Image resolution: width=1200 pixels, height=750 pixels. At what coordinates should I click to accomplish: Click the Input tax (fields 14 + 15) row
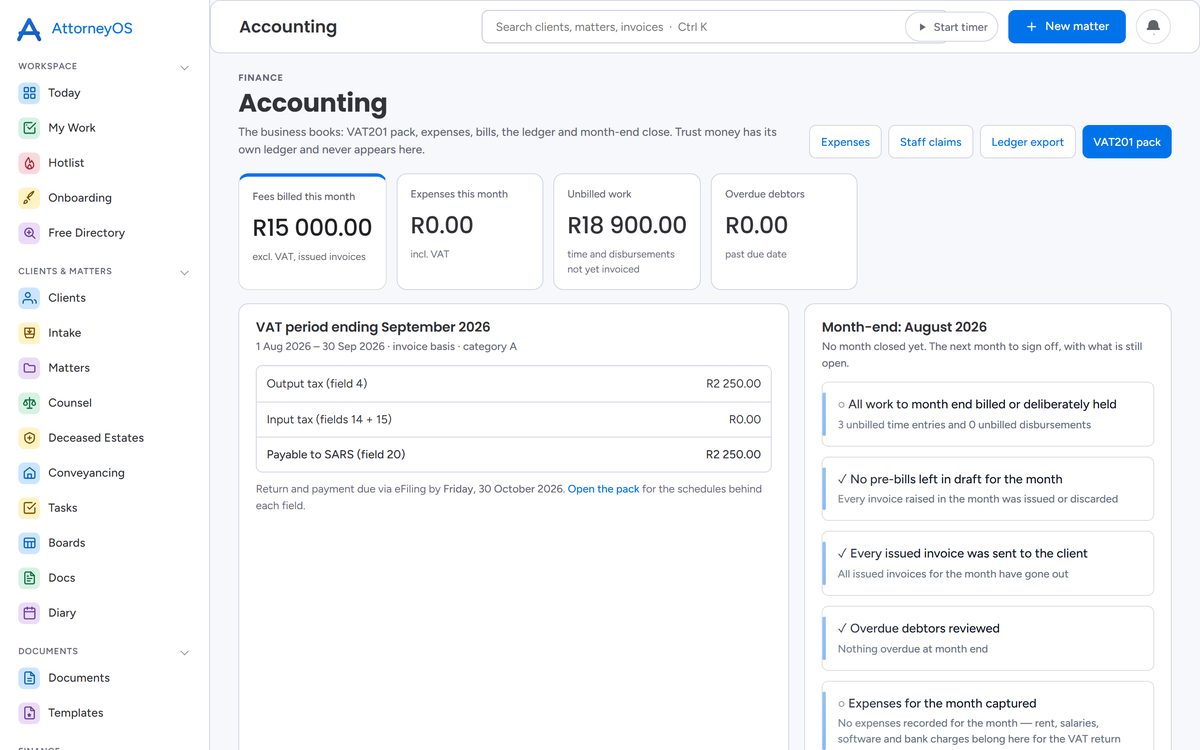(x=514, y=420)
